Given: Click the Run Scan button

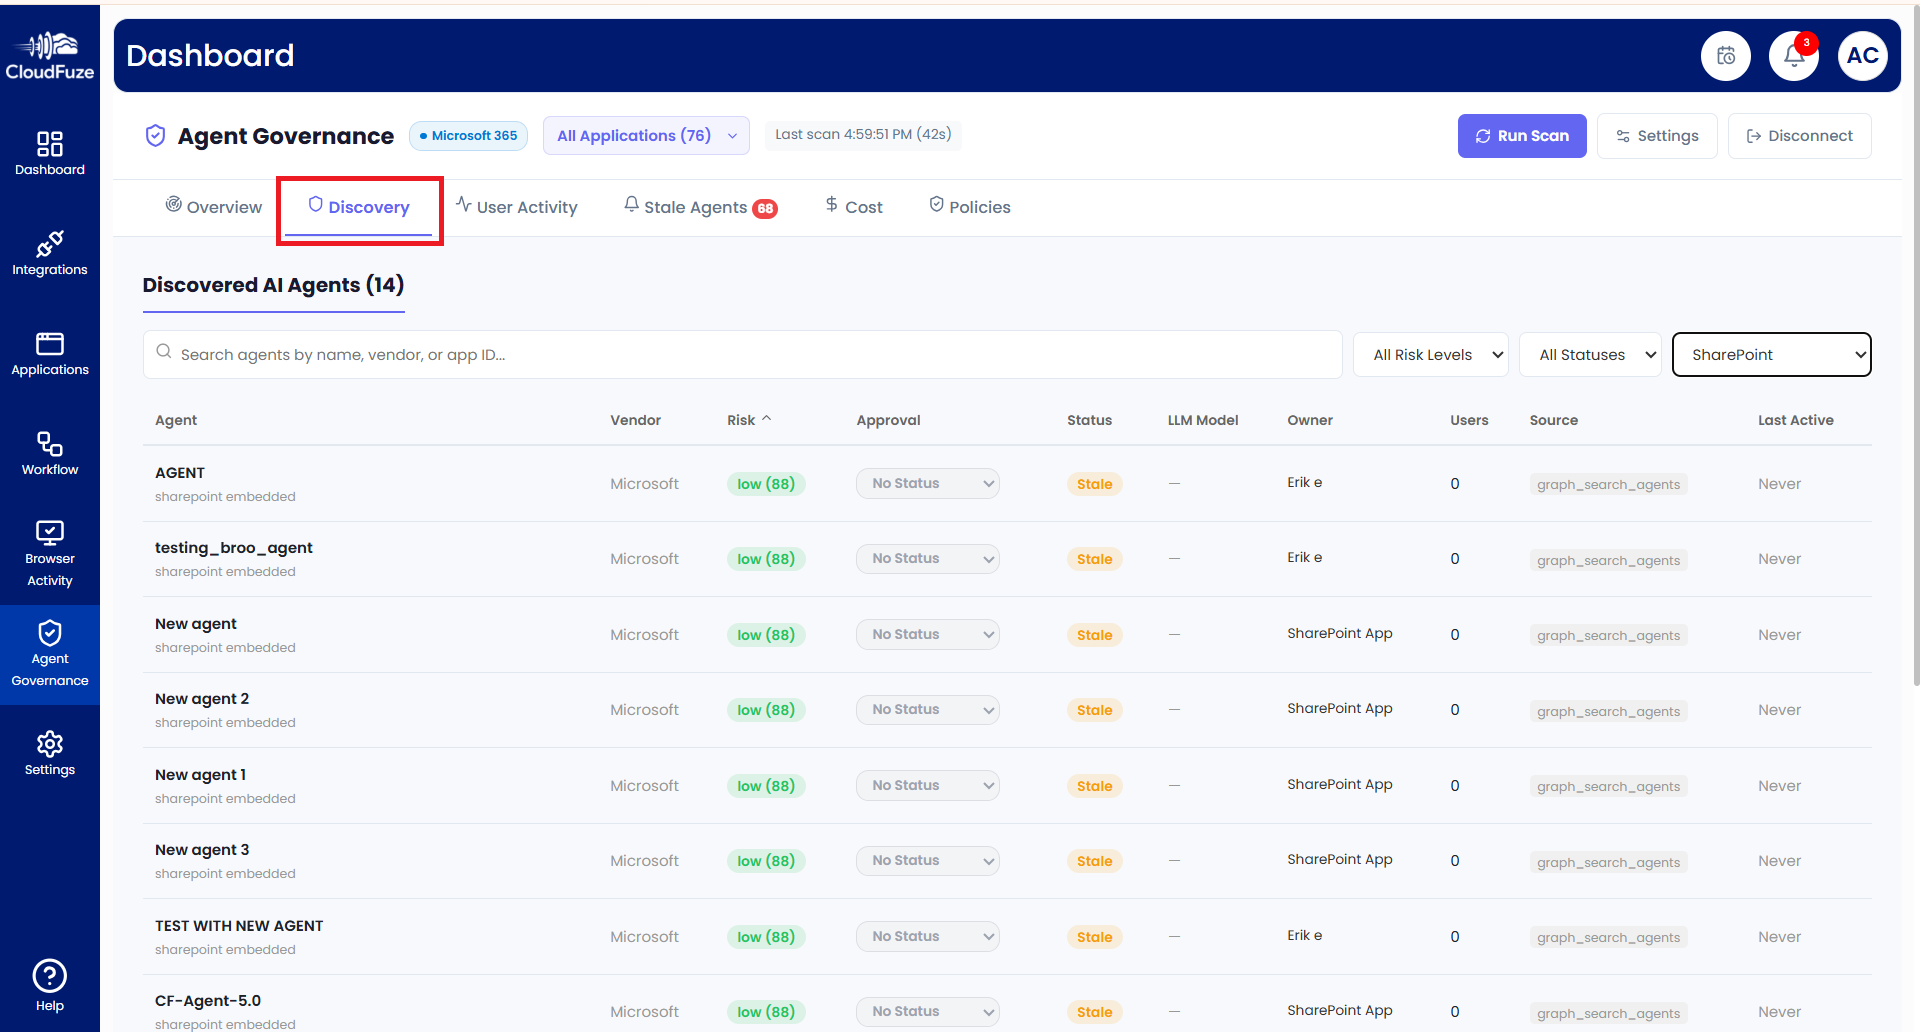Looking at the screenshot, I should (x=1522, y=136).
